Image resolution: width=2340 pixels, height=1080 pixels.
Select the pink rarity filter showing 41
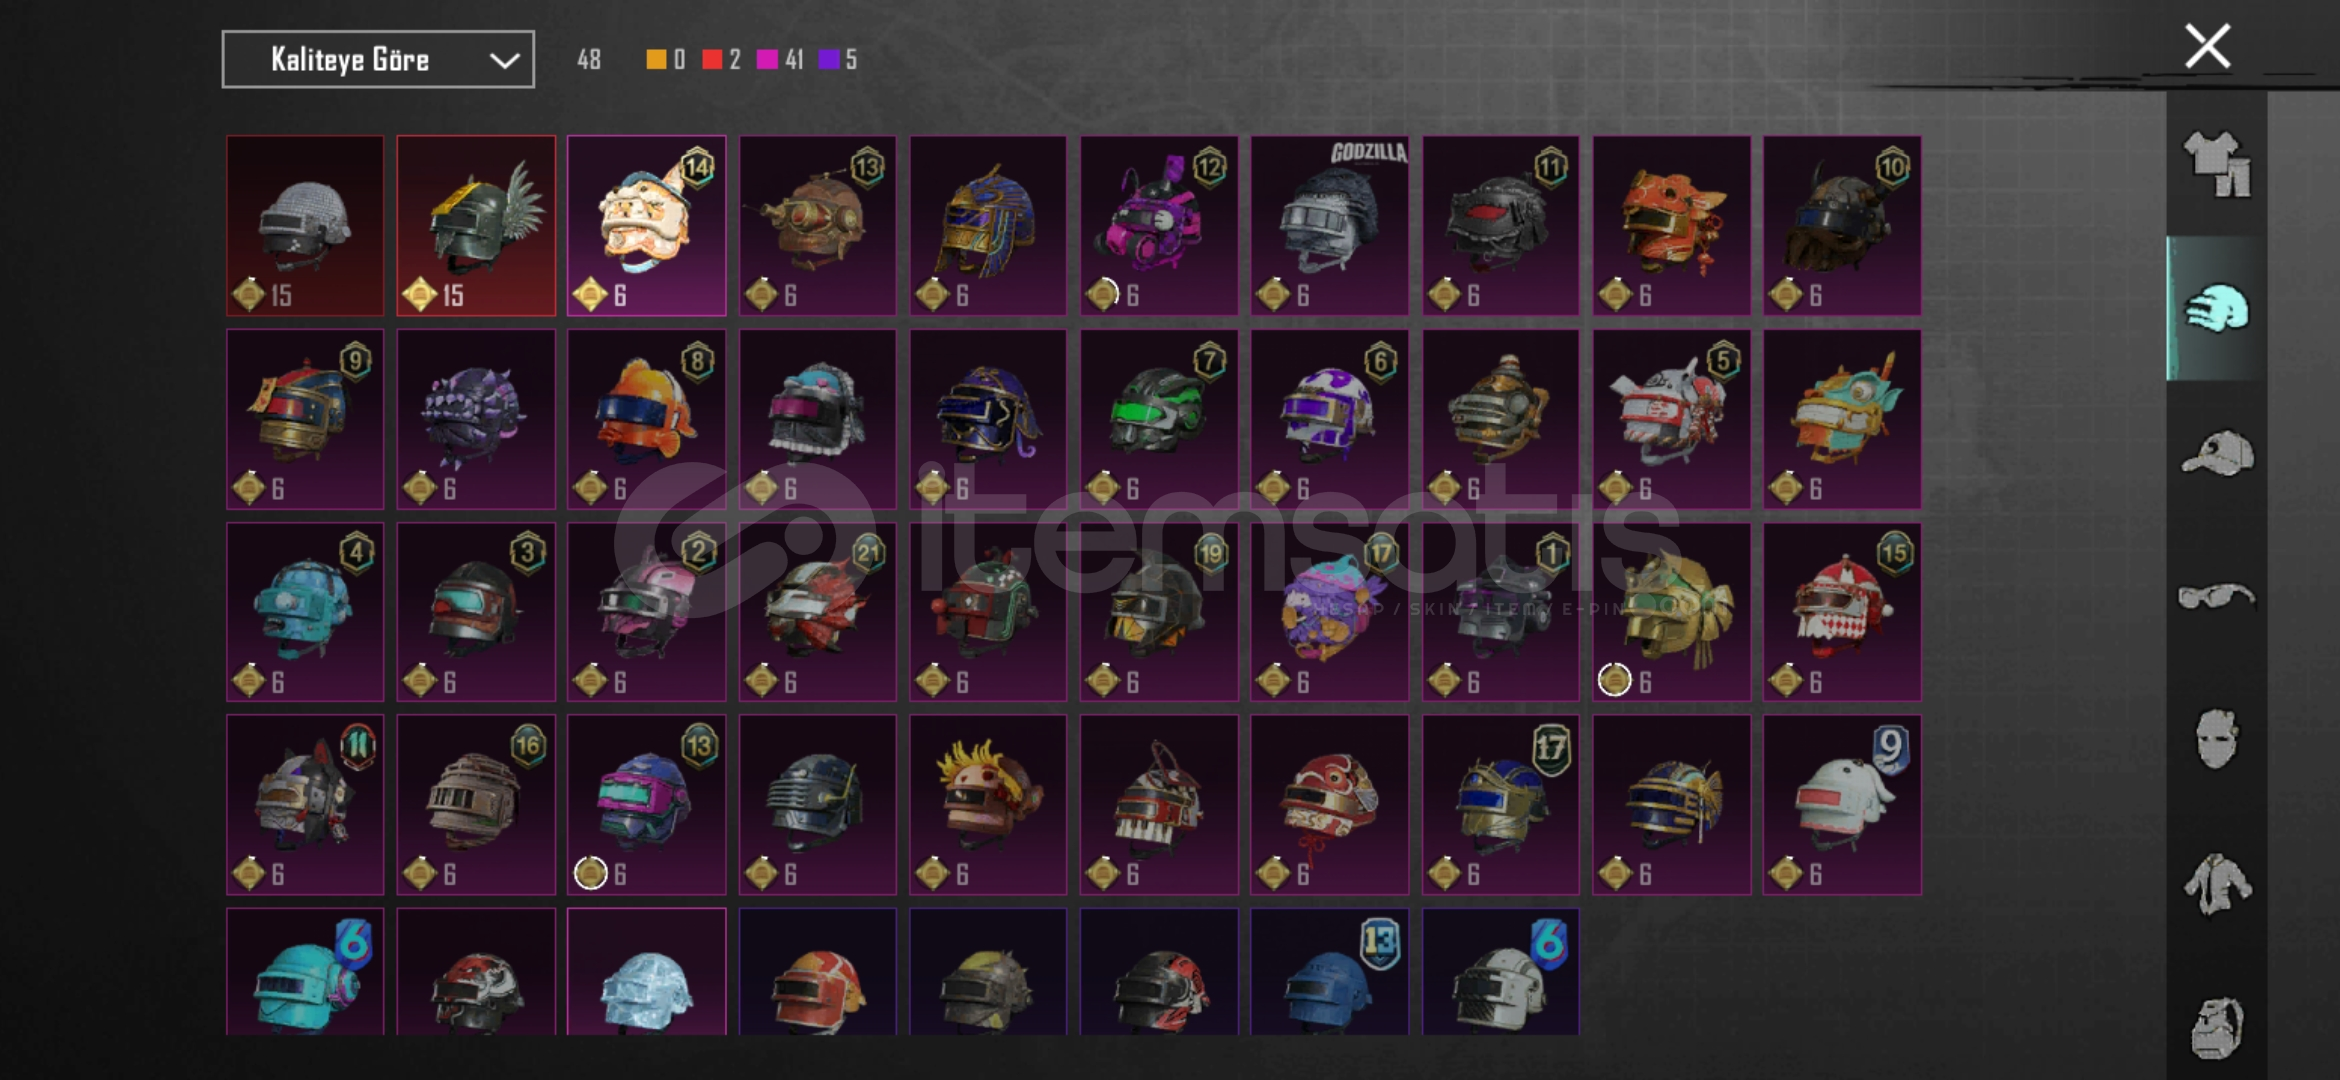point(781,60)
